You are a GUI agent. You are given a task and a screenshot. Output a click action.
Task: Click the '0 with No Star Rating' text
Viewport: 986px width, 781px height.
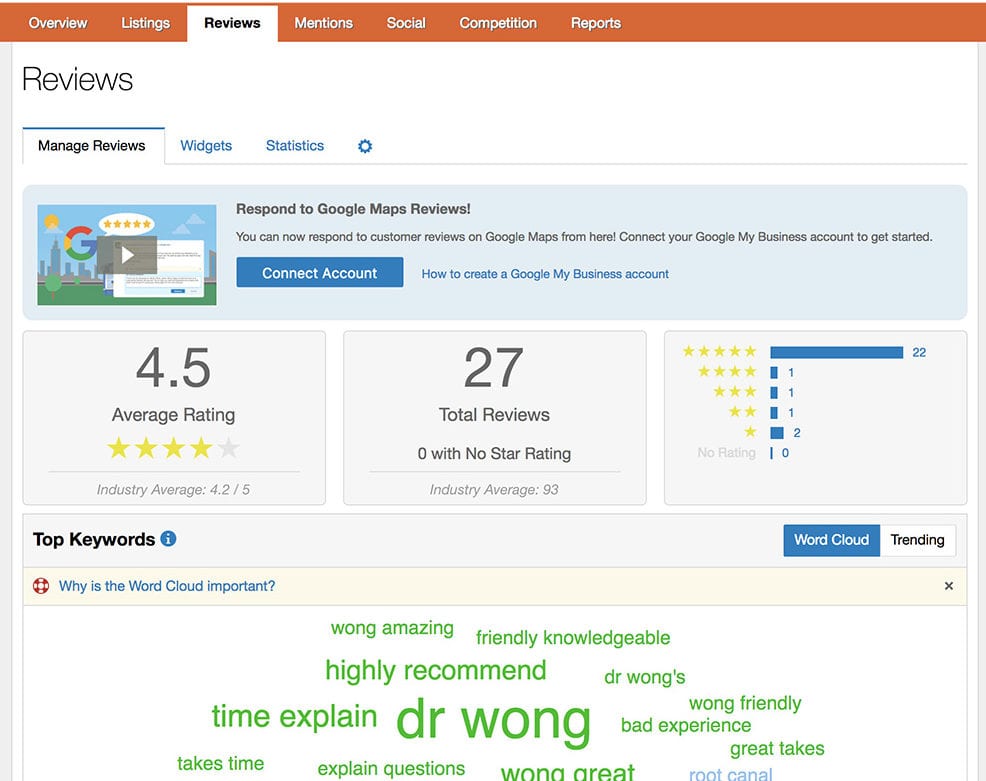(494, 453)
